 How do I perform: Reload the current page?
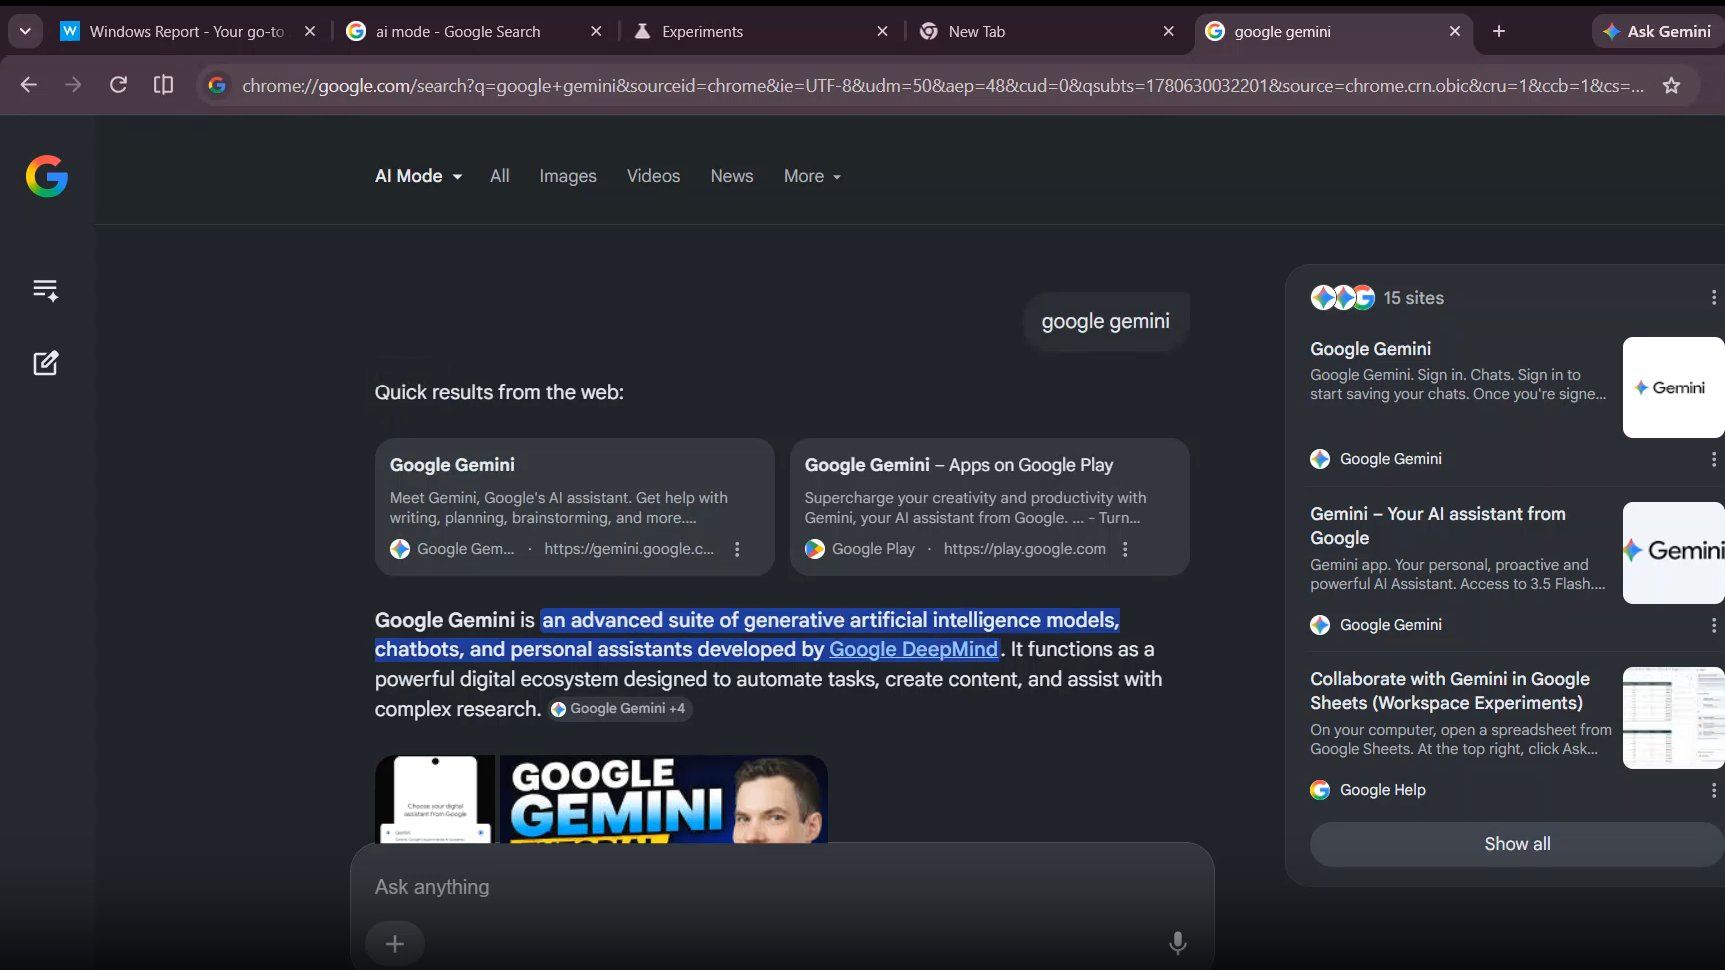tap(118, 85)
